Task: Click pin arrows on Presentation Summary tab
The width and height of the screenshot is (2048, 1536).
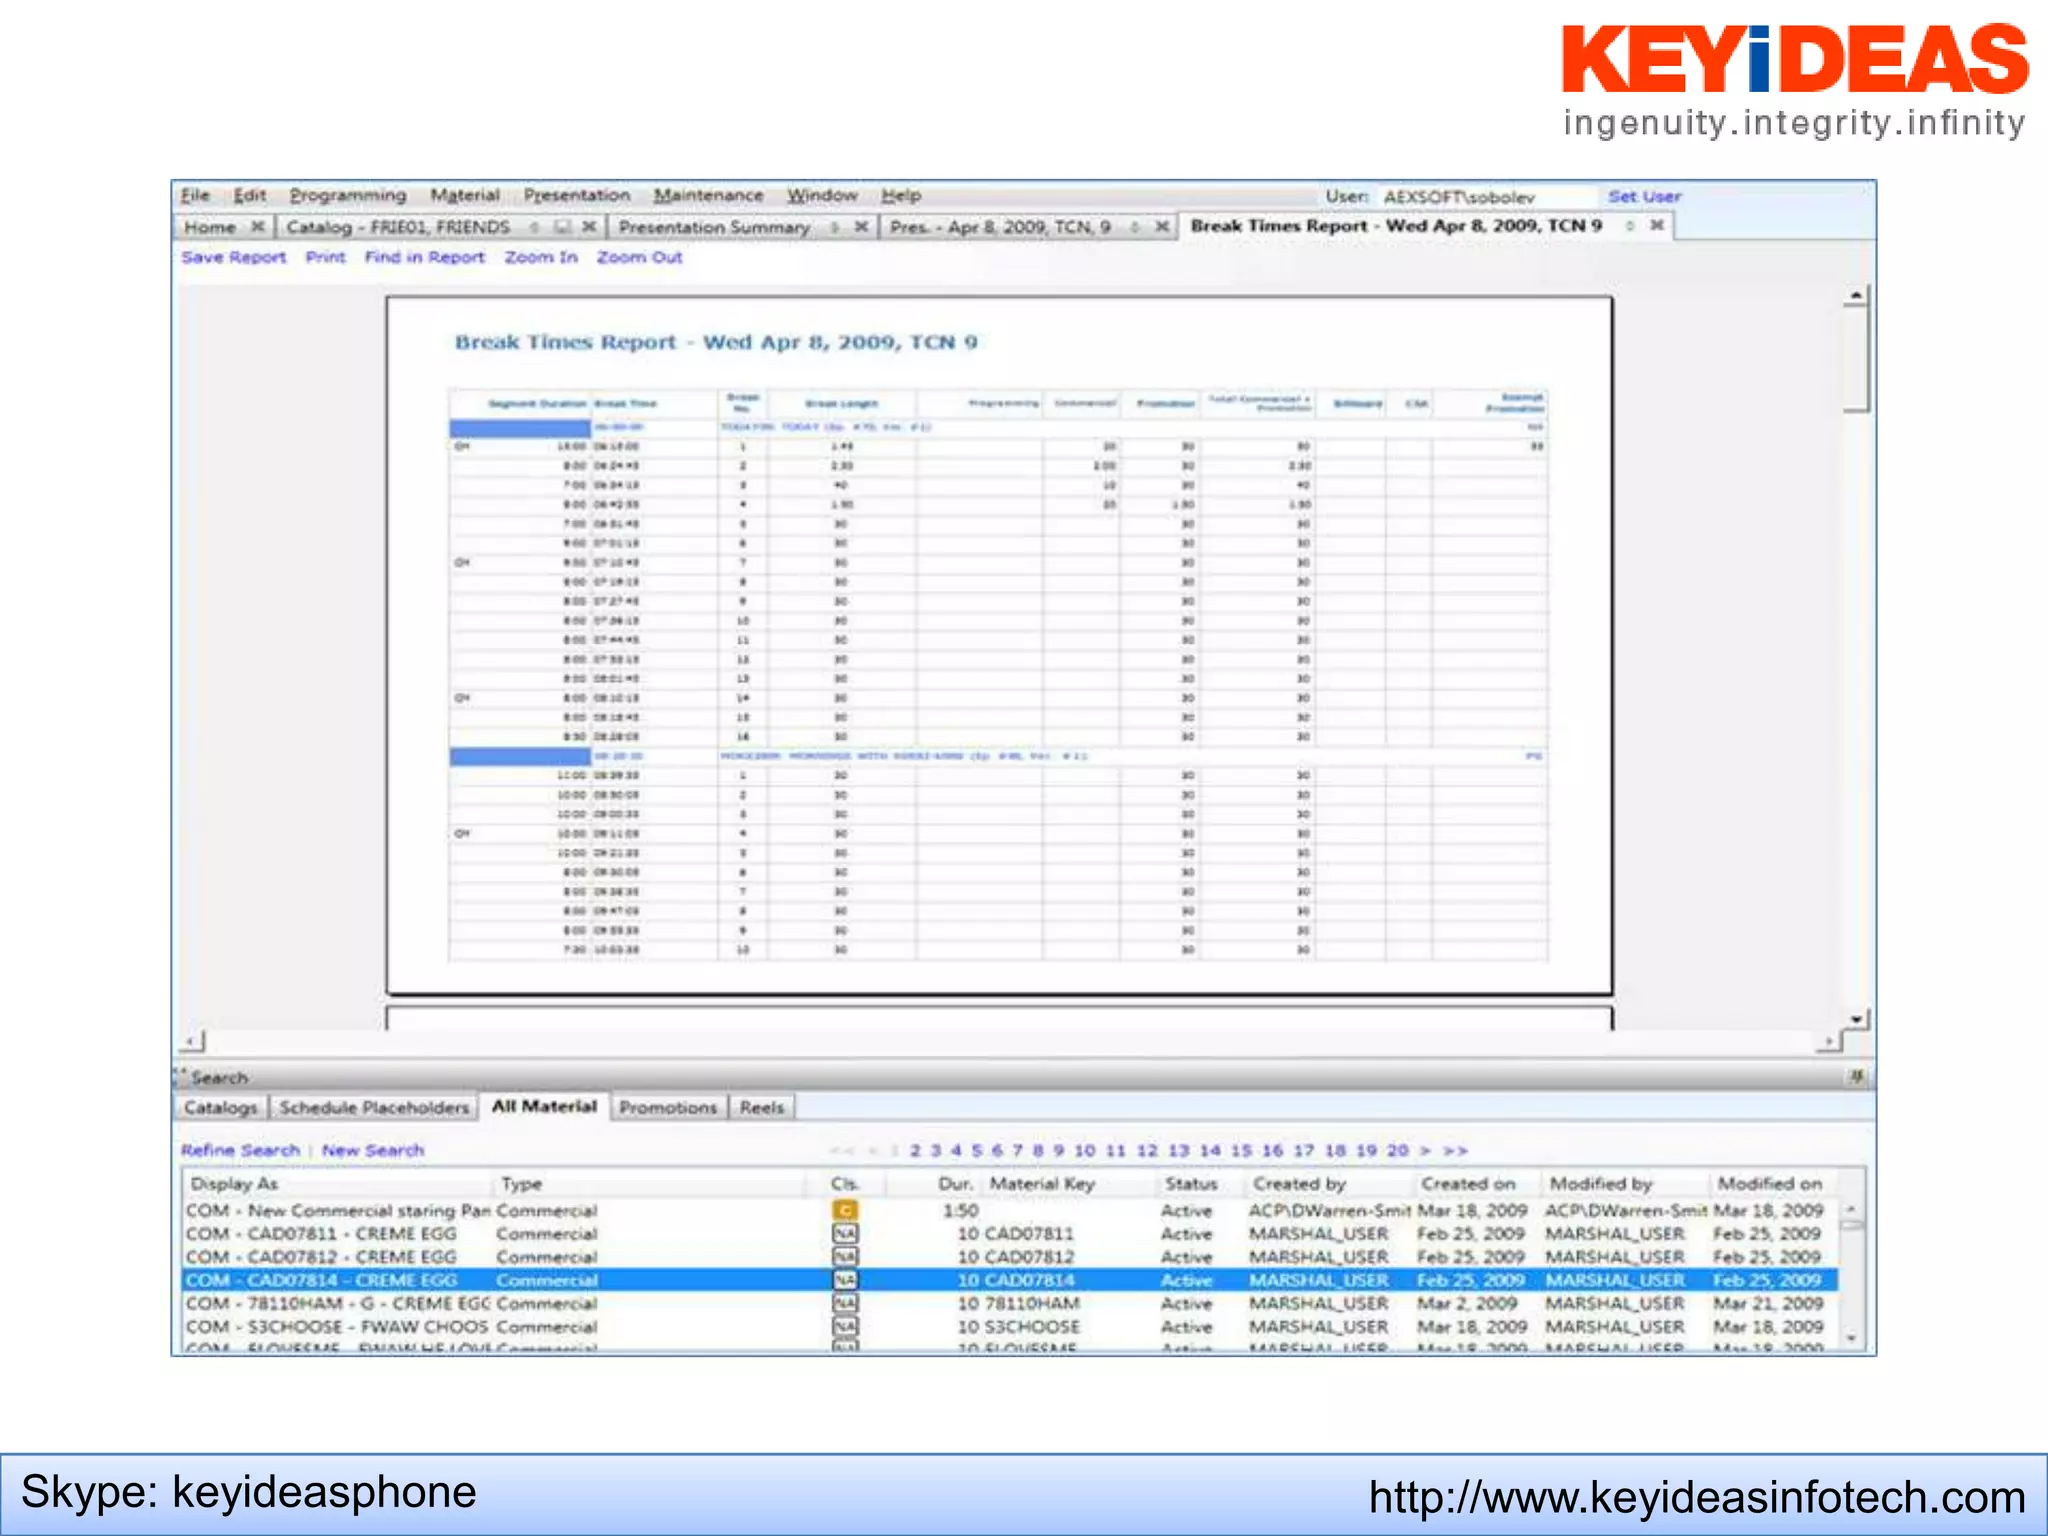Action: tap(834, 227)
